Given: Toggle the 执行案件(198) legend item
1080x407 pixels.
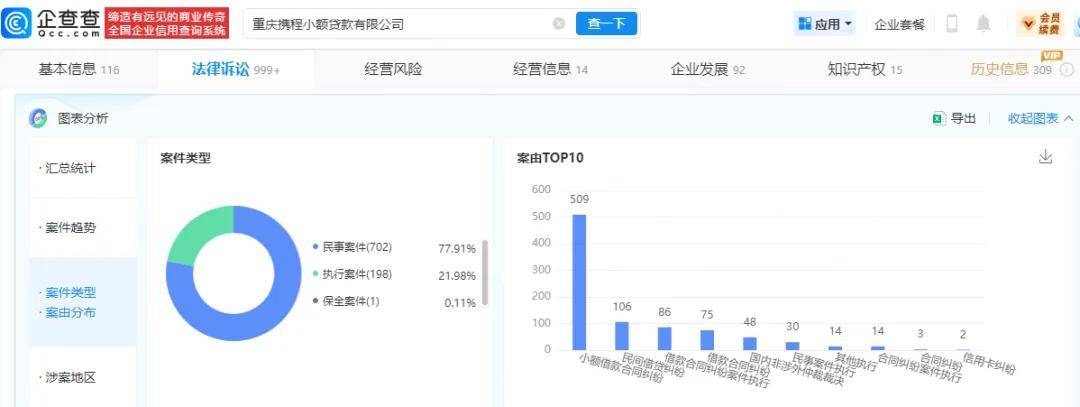Looking at the screenshot, I should click(352, 274).
